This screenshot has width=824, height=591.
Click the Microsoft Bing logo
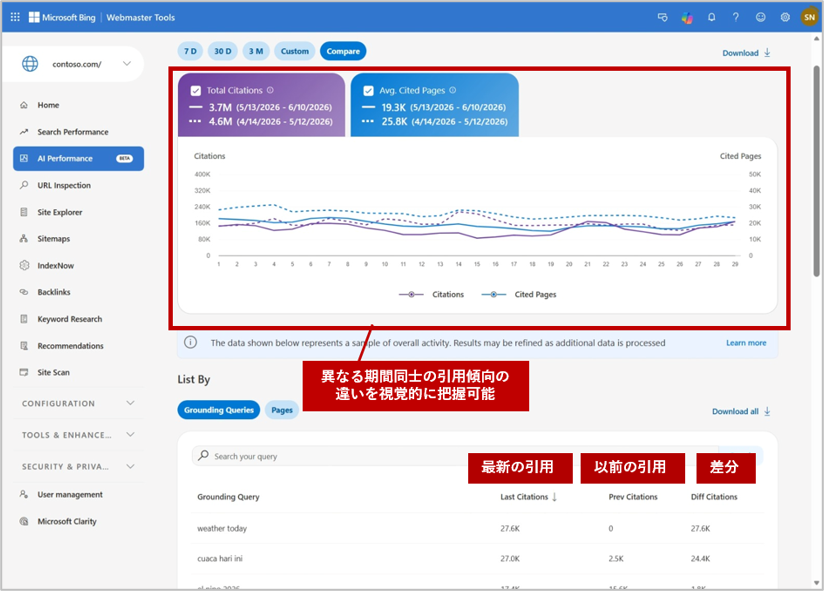point(62,17)
